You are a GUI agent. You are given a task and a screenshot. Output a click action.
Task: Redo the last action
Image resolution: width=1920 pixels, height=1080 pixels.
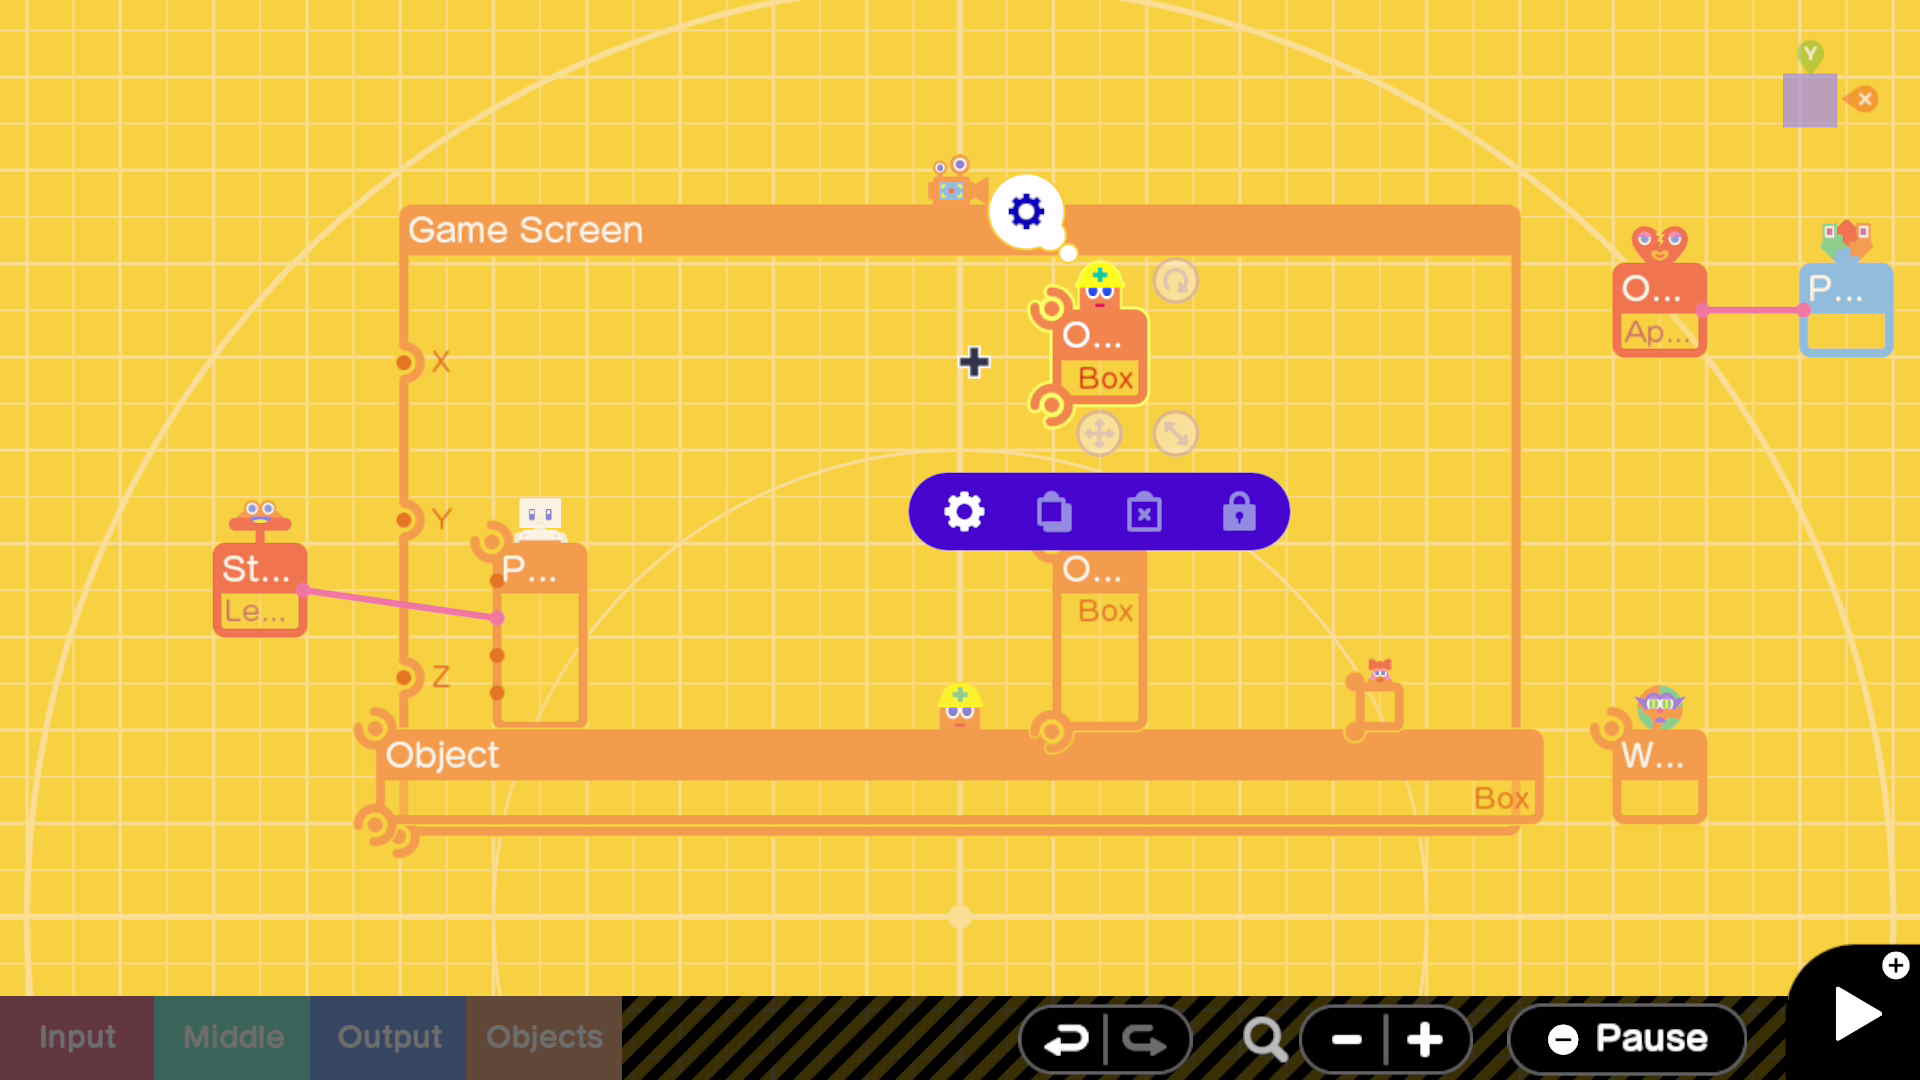point(1146,1040)
